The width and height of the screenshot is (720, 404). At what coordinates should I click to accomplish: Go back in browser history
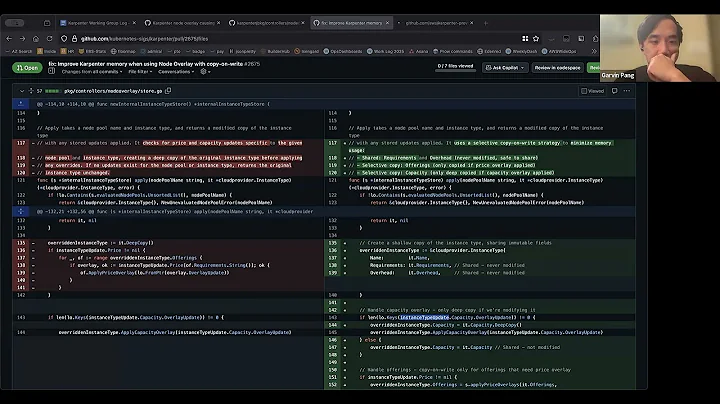tap(9, 39)
